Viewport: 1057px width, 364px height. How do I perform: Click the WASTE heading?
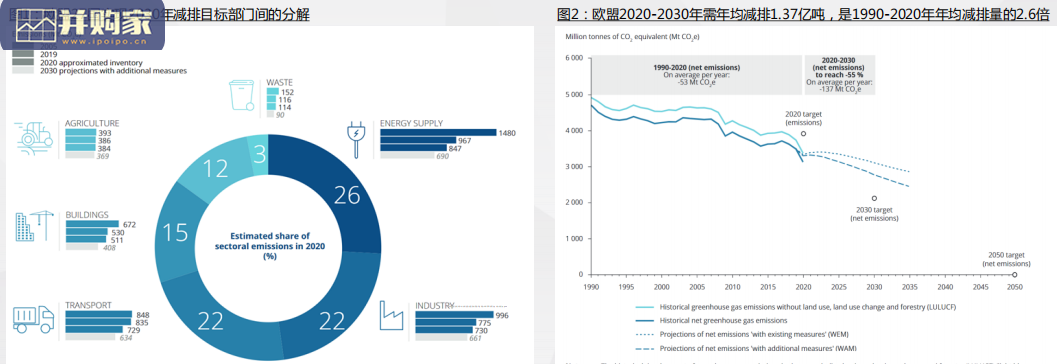click(279, 82)
